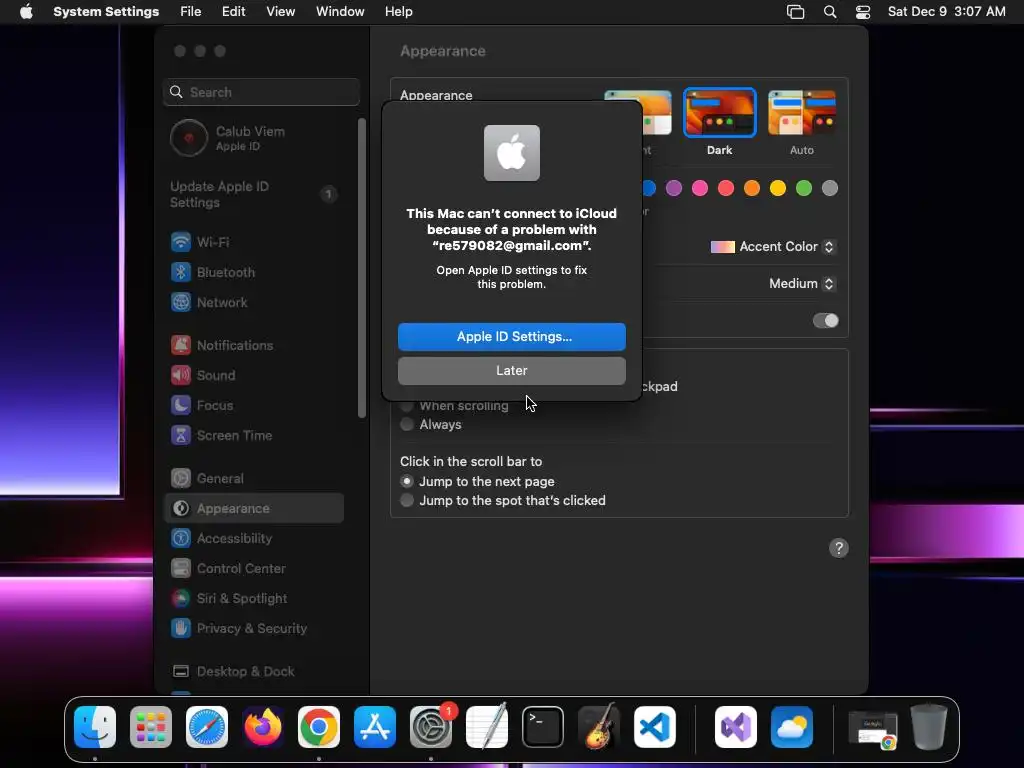Open TextEdit from the Dock

pyautogui.click(x=487, y=727)
